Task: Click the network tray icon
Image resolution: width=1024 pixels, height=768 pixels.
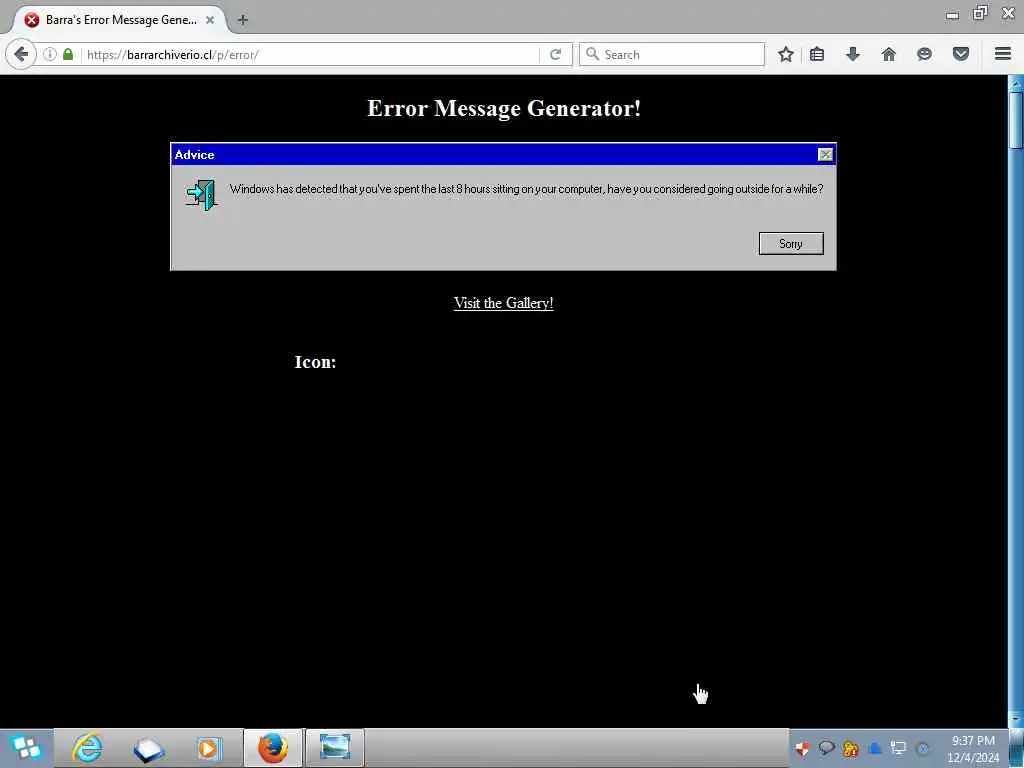Action: 899,748
